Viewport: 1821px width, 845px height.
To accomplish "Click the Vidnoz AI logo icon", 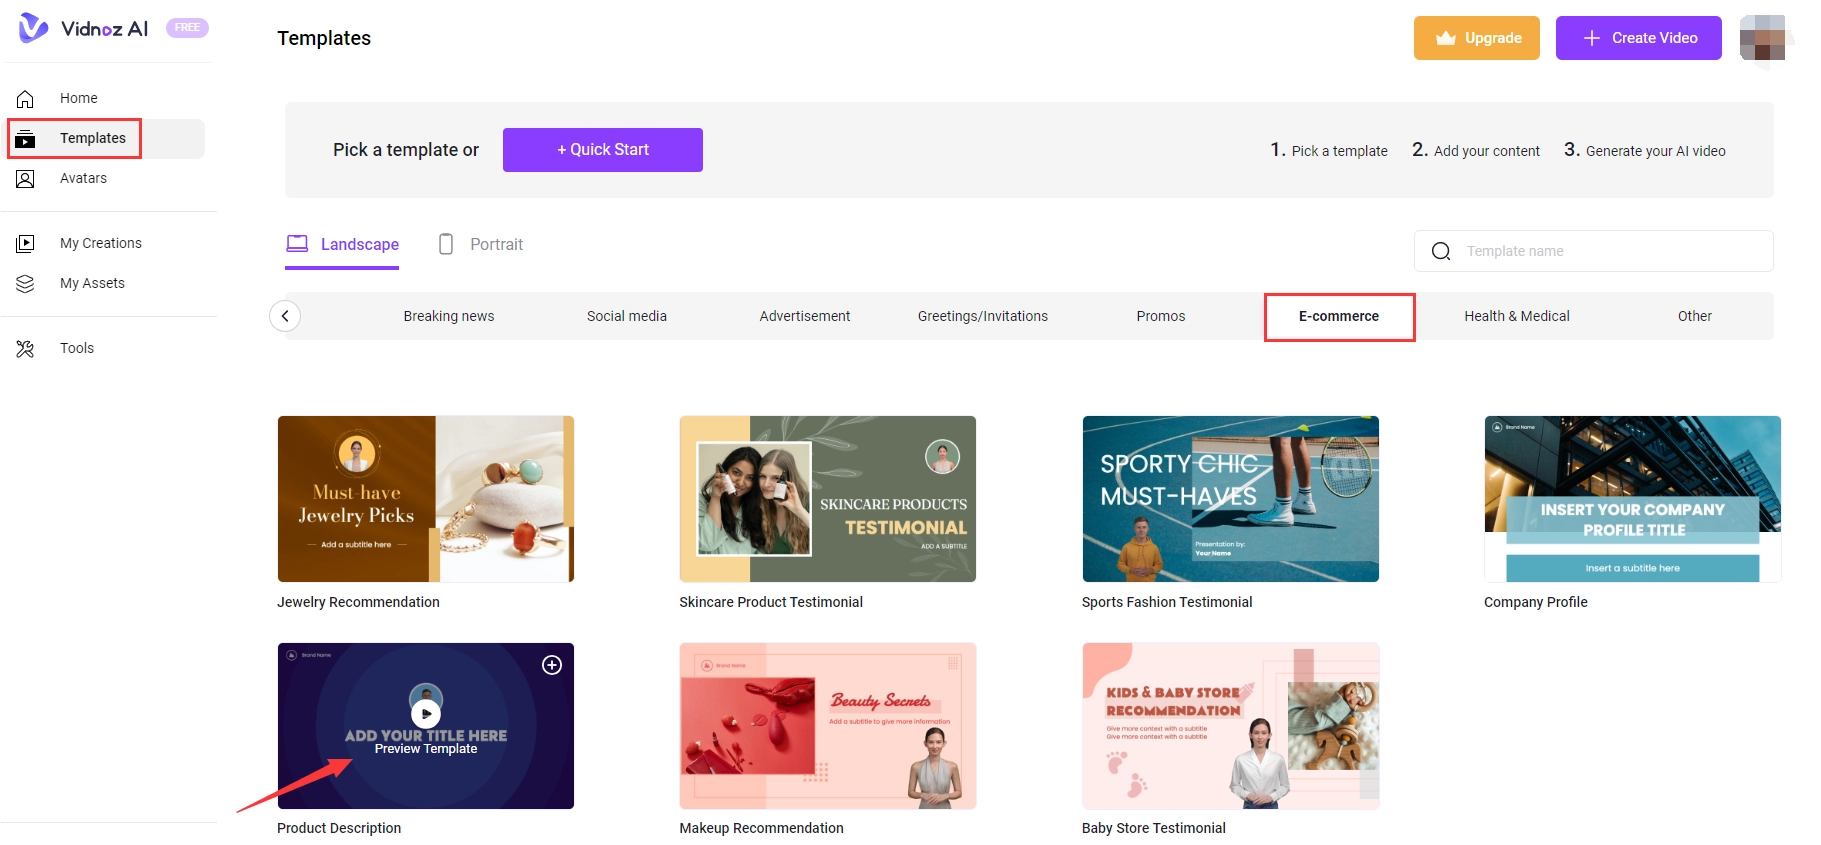I will coord(33,28).
